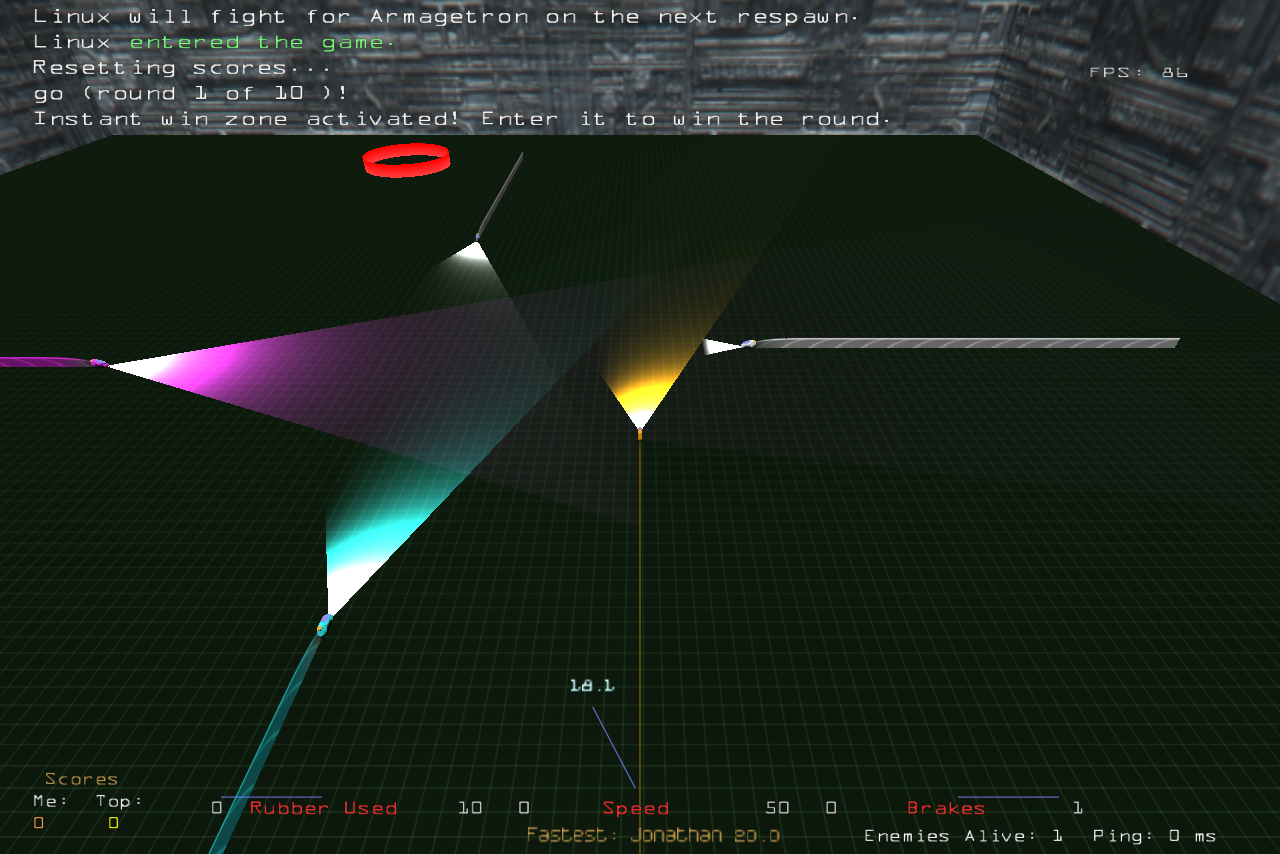Click the Brakes gauge label
The image size is (1280, 854).
tap(945, 808)
